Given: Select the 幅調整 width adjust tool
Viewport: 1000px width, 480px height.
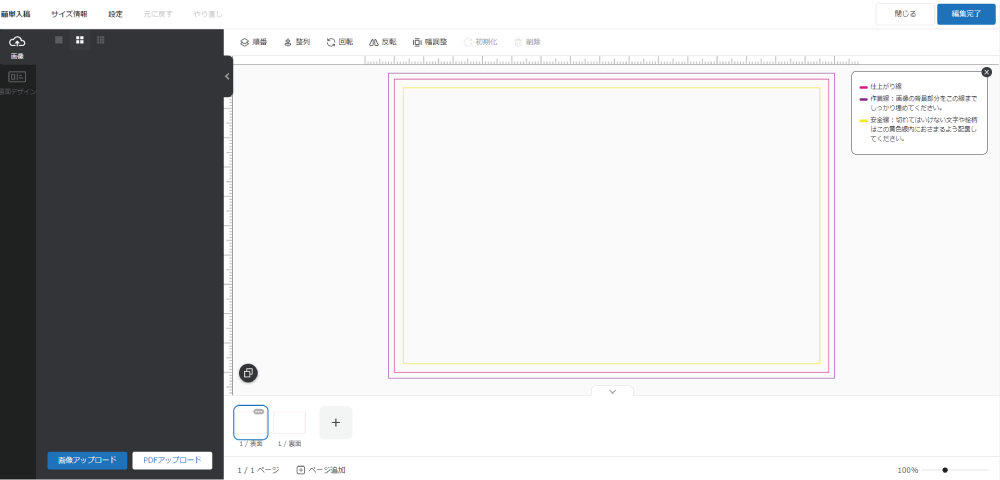Looking at the screenshot, I should 429,42.
